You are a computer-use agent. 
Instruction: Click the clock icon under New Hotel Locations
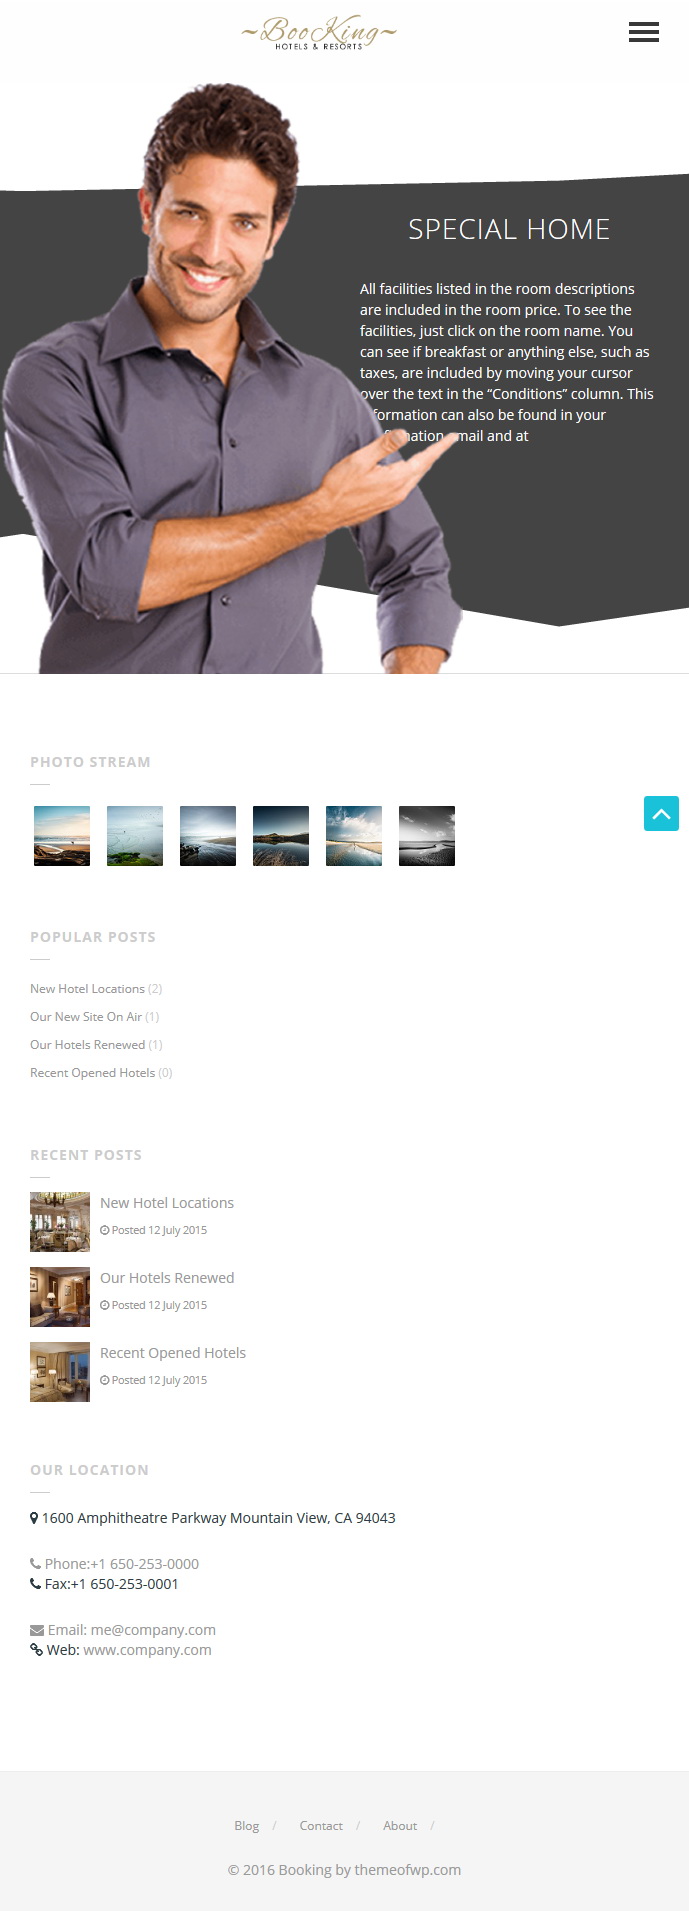coord(104,1230)
